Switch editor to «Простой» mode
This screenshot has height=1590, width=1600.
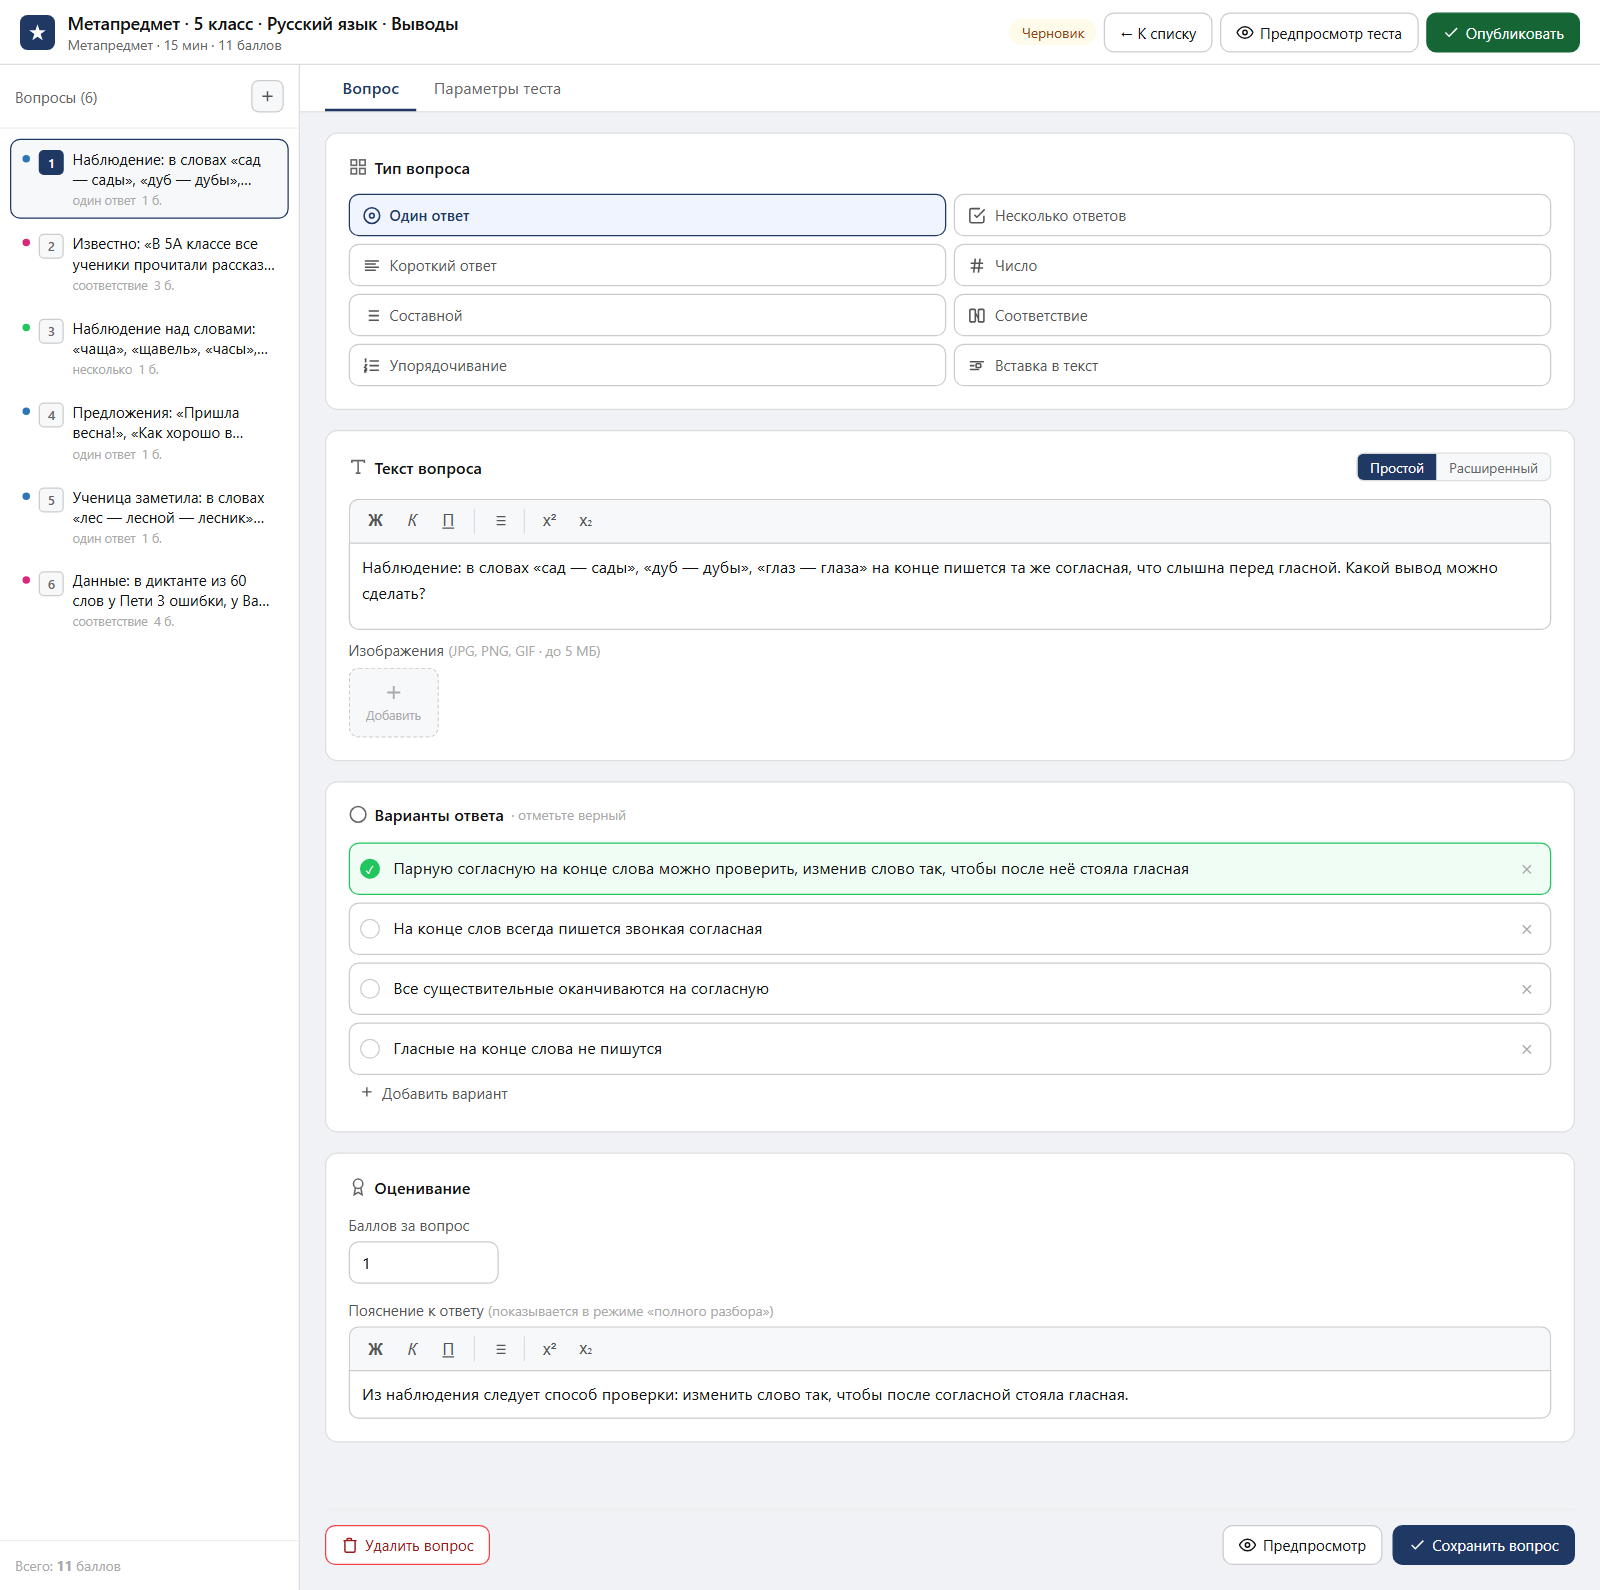pos(1396,468)
